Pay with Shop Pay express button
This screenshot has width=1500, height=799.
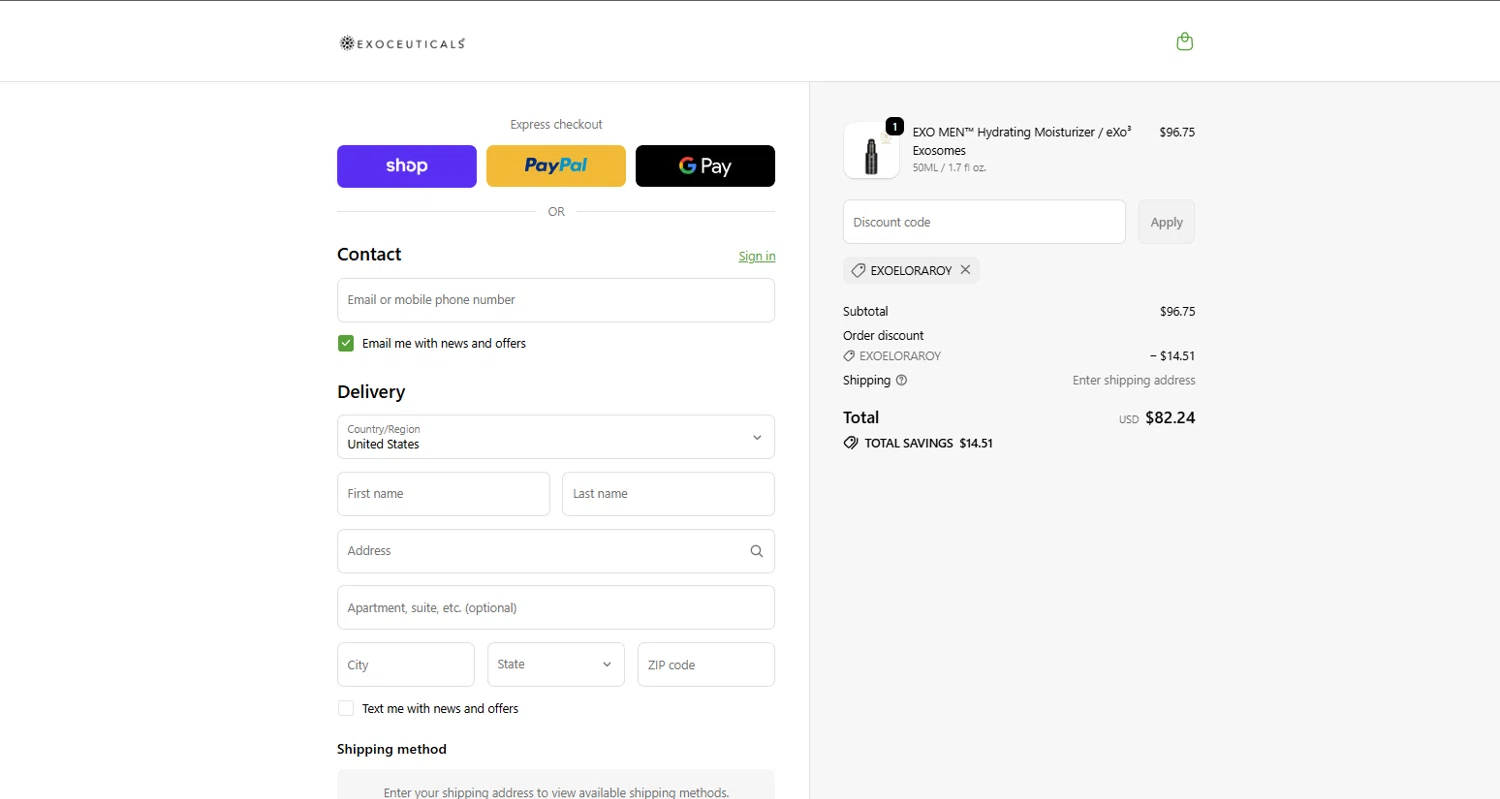pyautogui.click(x=407, y=166)
